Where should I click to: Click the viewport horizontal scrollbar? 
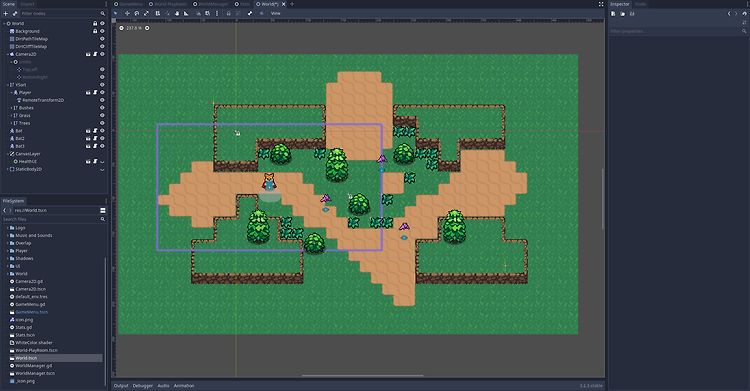pyautogui.click(x=363, y=376)
